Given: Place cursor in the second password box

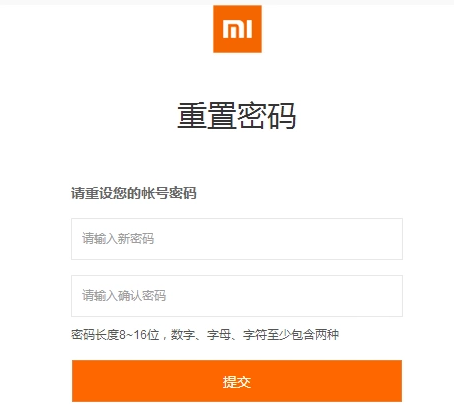Looking at the screenshot, I should point(237,296).
